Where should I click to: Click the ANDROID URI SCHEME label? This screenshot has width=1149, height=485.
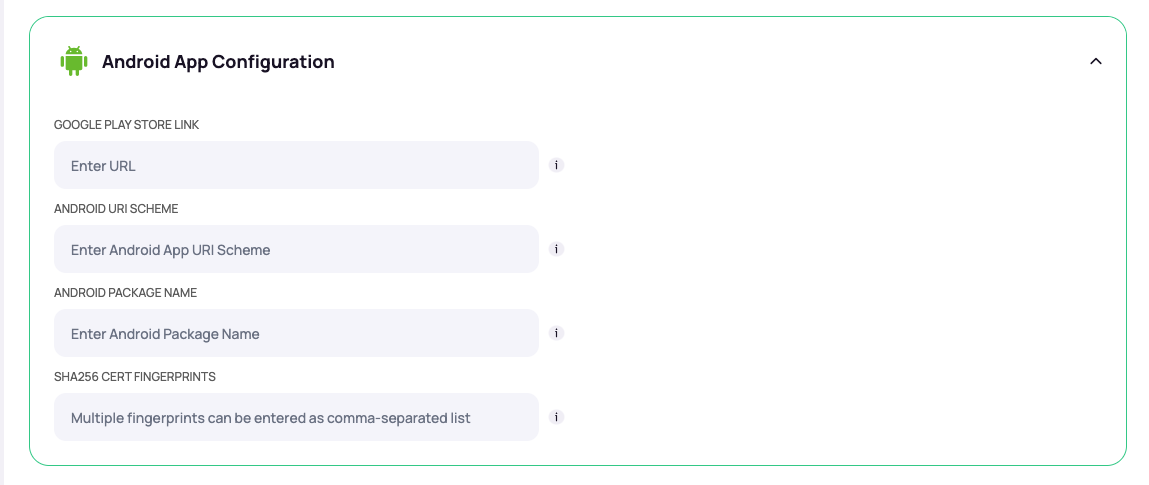click(x=116, y=209)
